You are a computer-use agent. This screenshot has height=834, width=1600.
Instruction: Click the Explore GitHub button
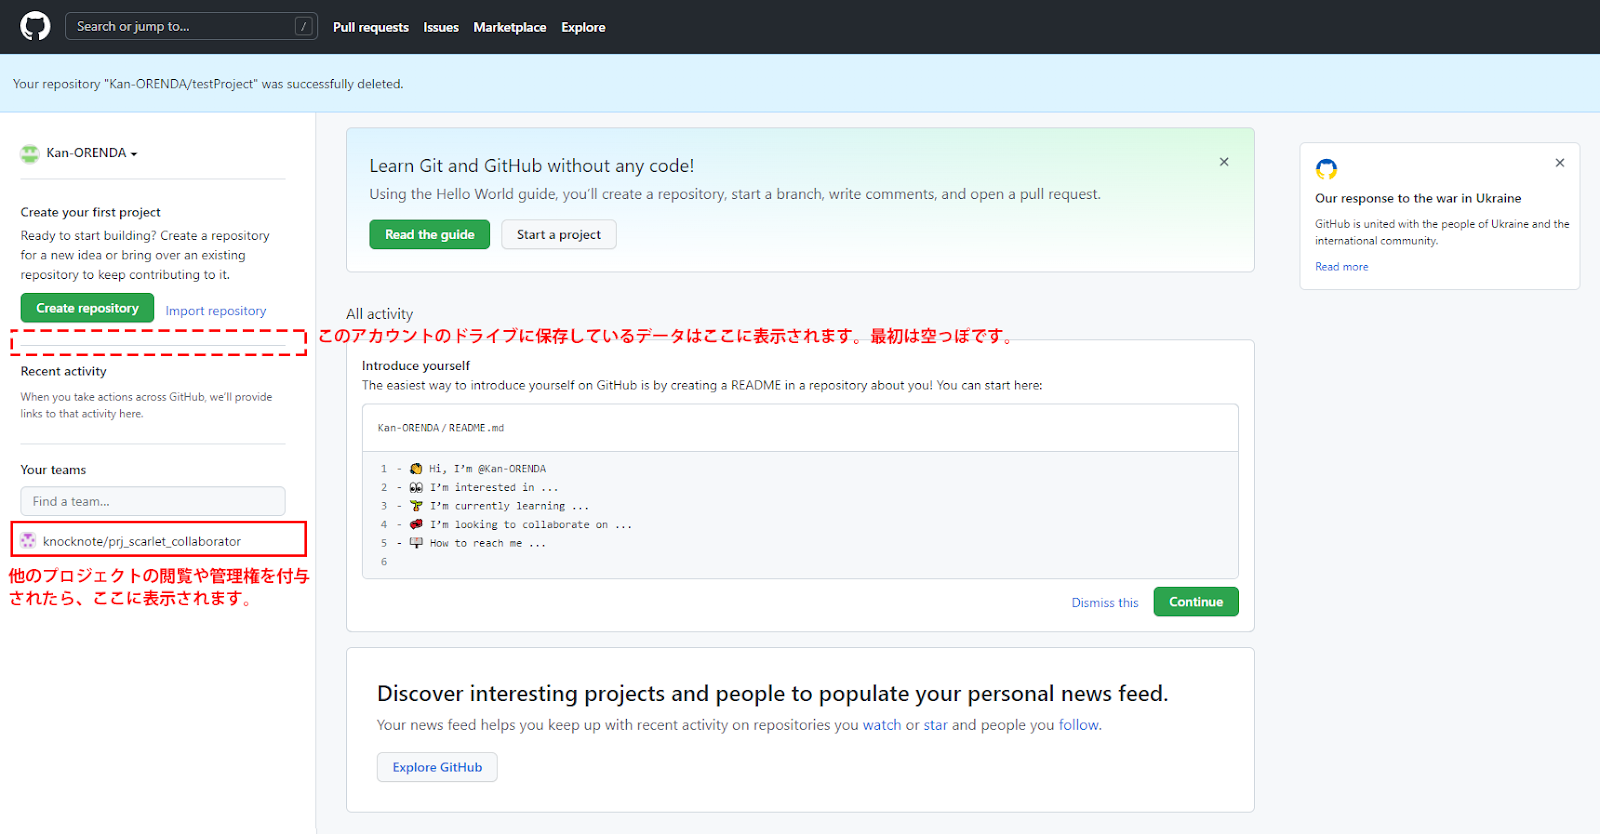tap(437, 767)
